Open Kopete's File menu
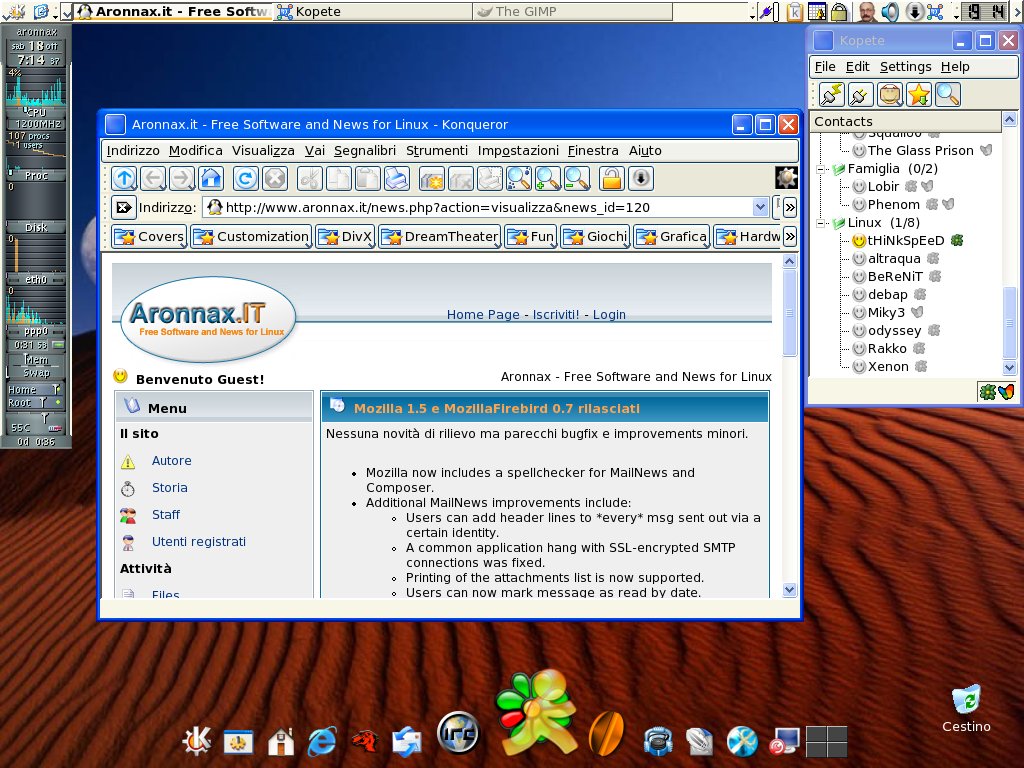Image resolution: width=1024 pixels, height=768 pixels. (x=825, y=67)
